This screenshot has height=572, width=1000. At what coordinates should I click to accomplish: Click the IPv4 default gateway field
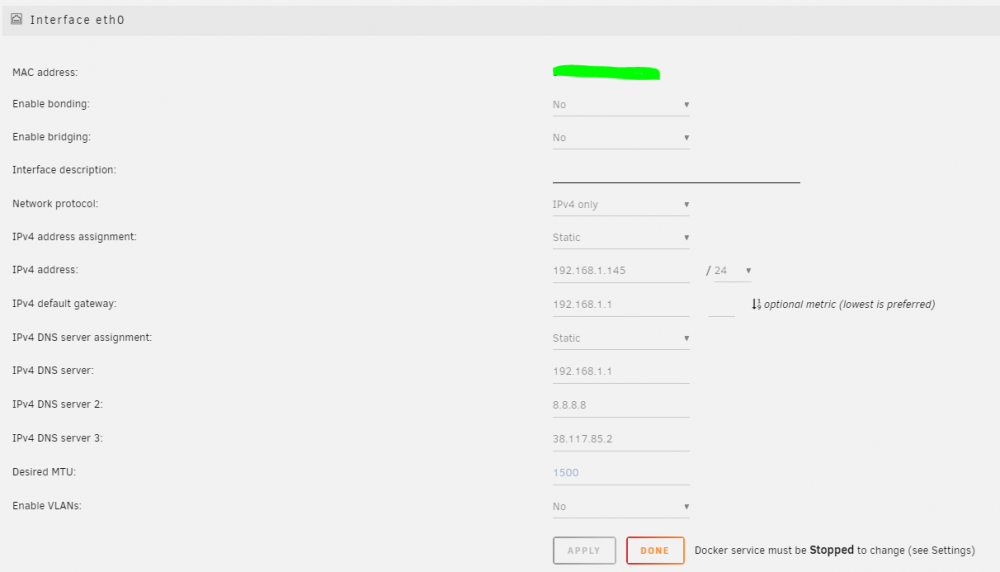621,305
